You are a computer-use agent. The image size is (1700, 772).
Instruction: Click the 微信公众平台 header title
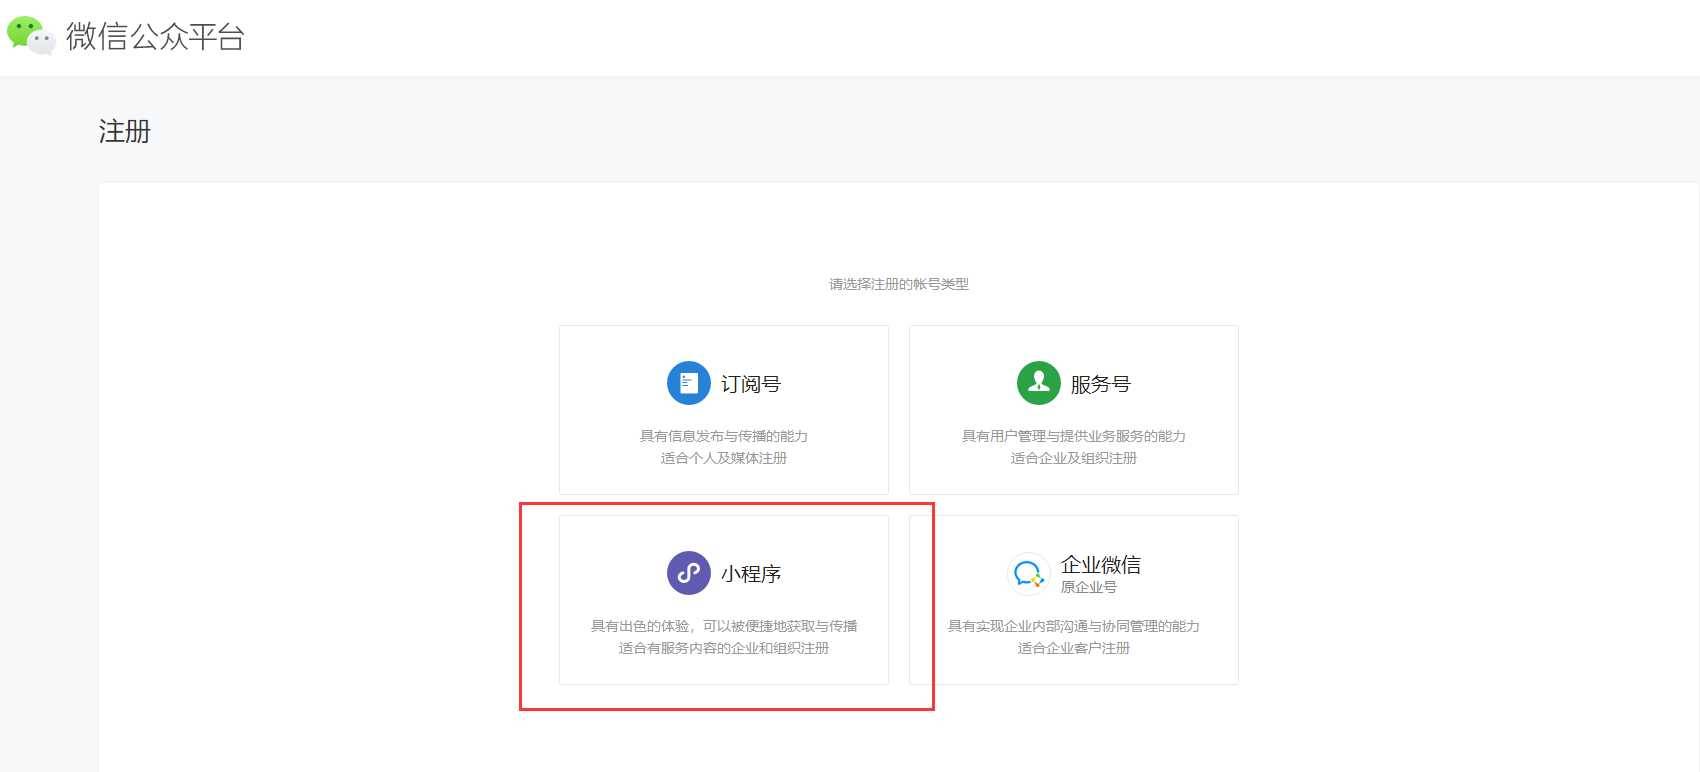(x=155, y=37)
